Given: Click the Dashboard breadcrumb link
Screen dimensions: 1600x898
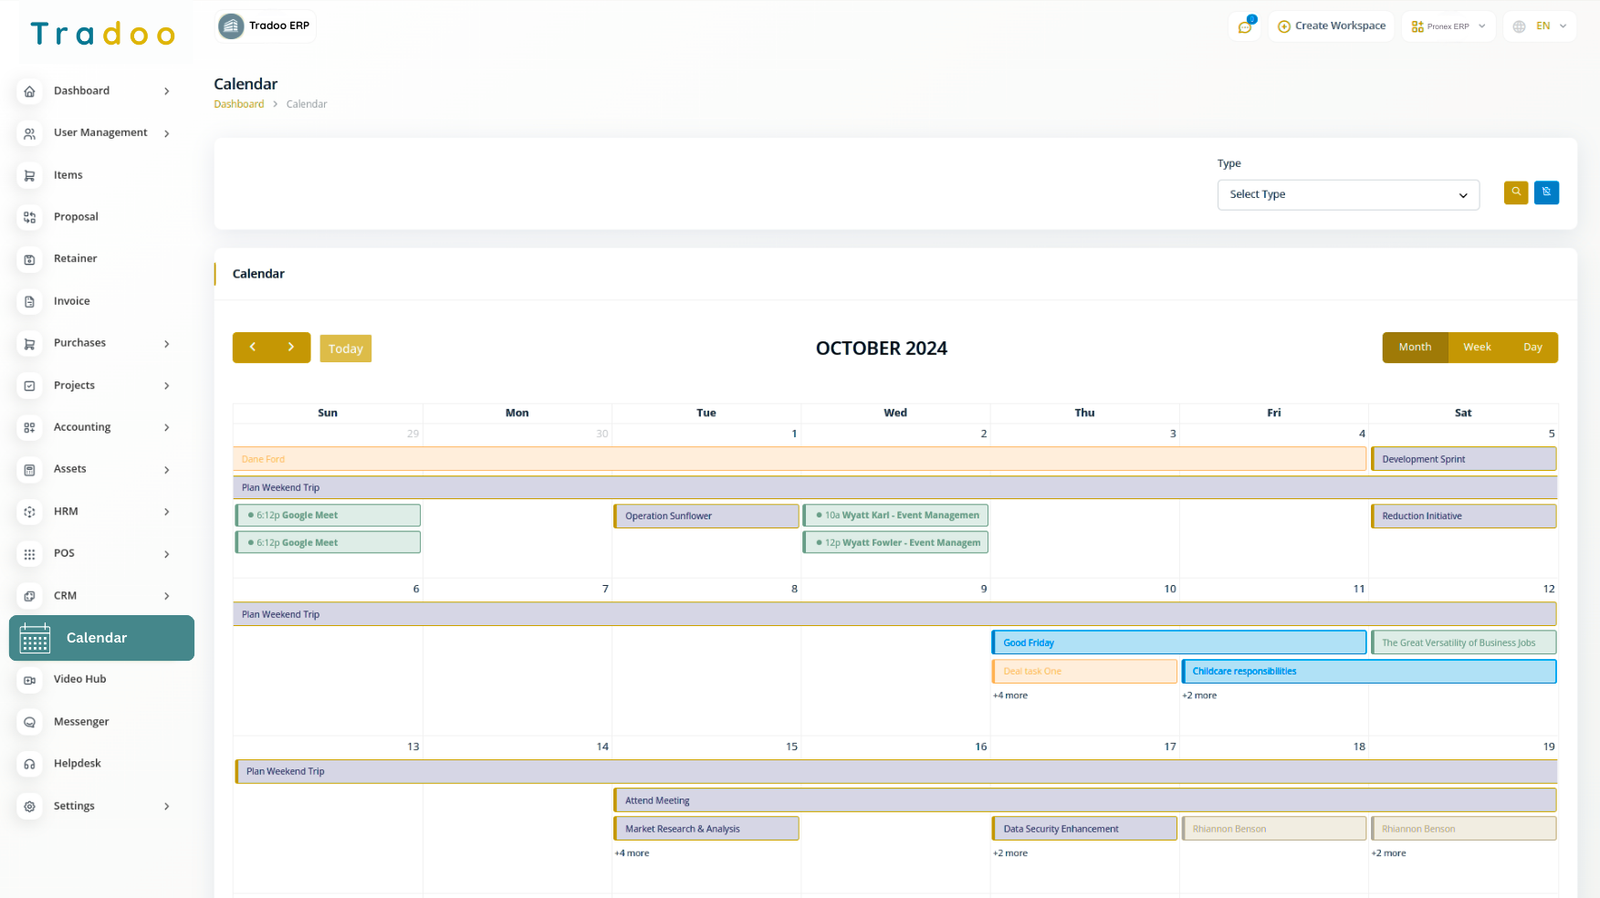Looking at the screenshot, I should (239, 104).
